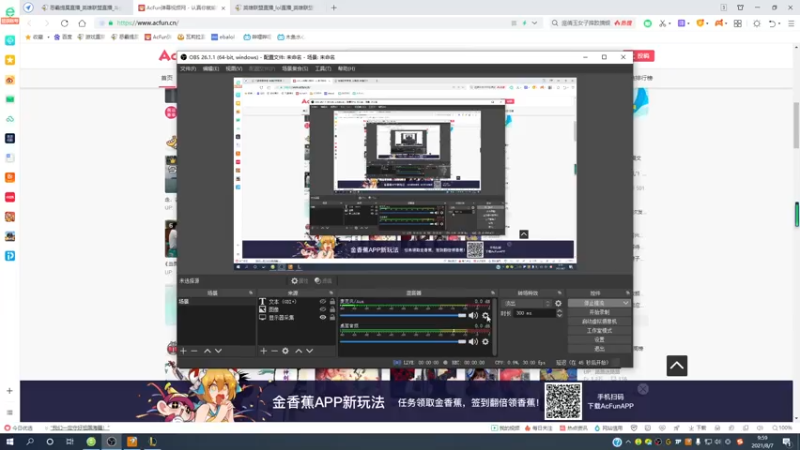Remove the selected scene with the minus icon in 场景 panel

[194, 351]
